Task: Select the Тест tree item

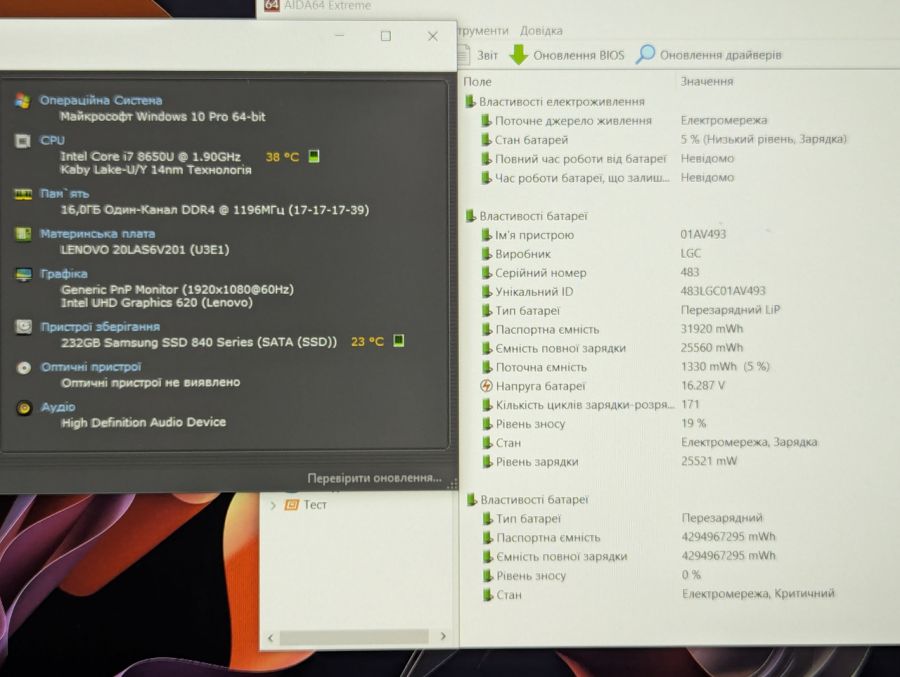Action: 315,505
